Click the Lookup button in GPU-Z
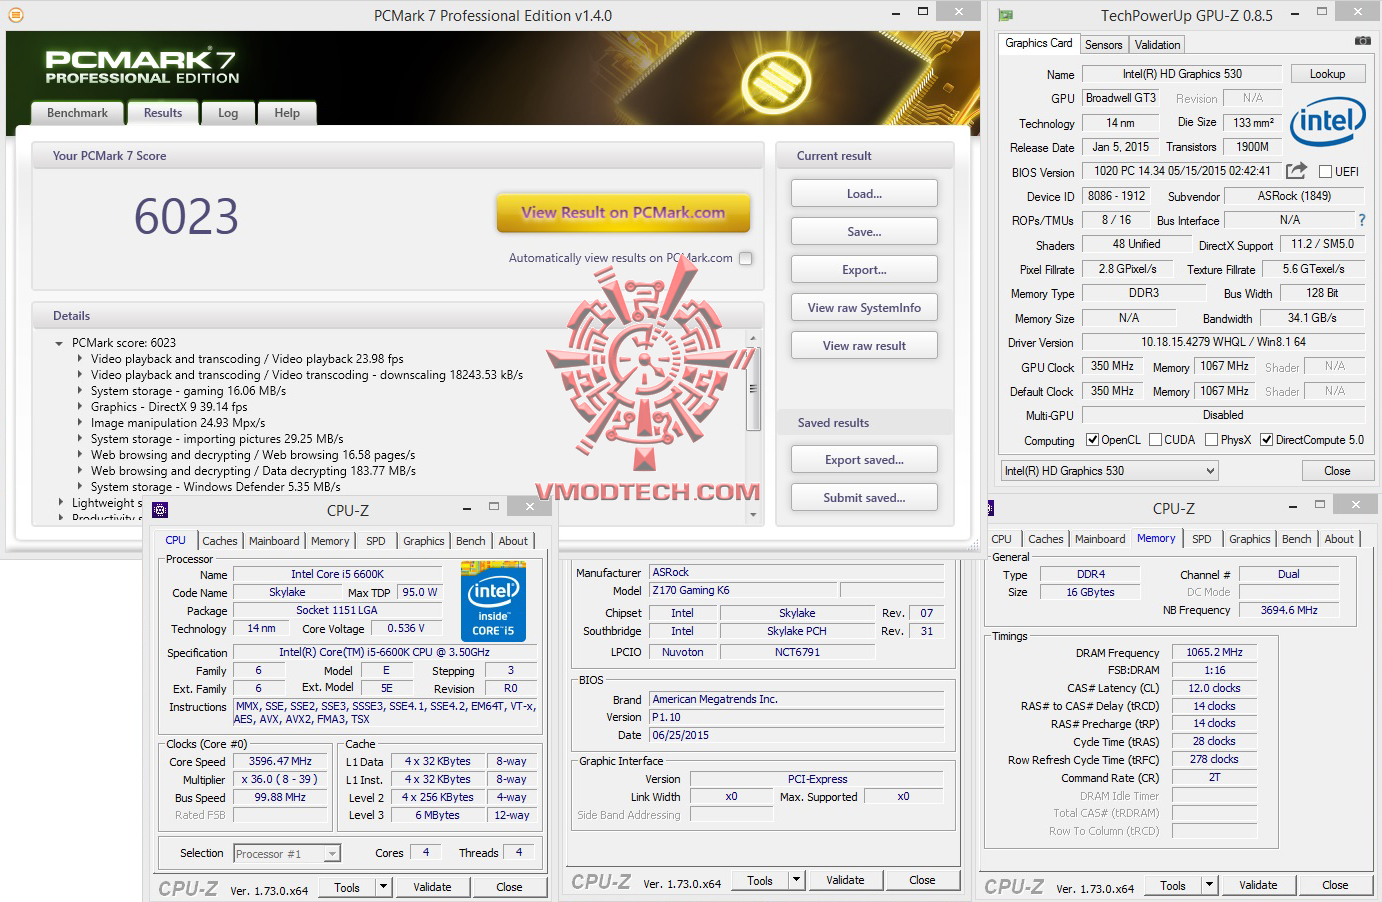The width and height of the screenshot is (1382, 902). (1327, 74)
